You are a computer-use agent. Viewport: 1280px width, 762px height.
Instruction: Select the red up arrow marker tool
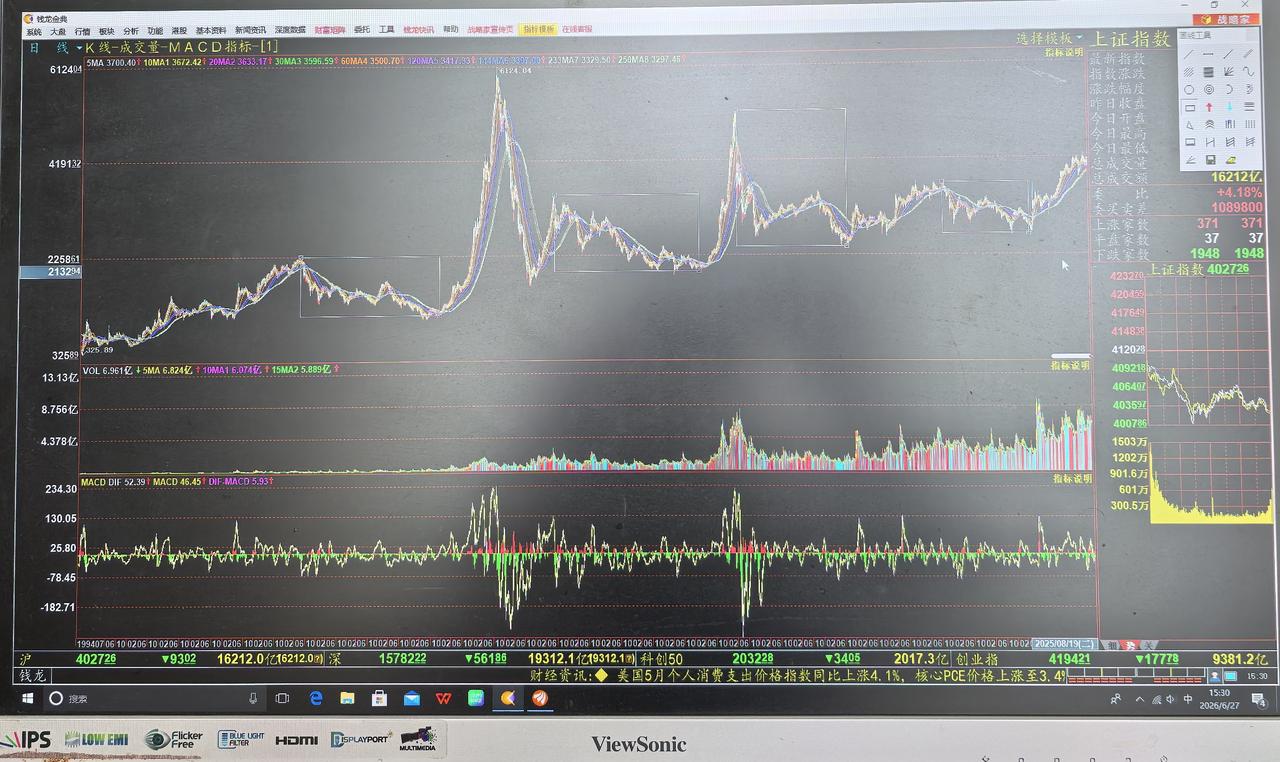[x=1209, y=107]
